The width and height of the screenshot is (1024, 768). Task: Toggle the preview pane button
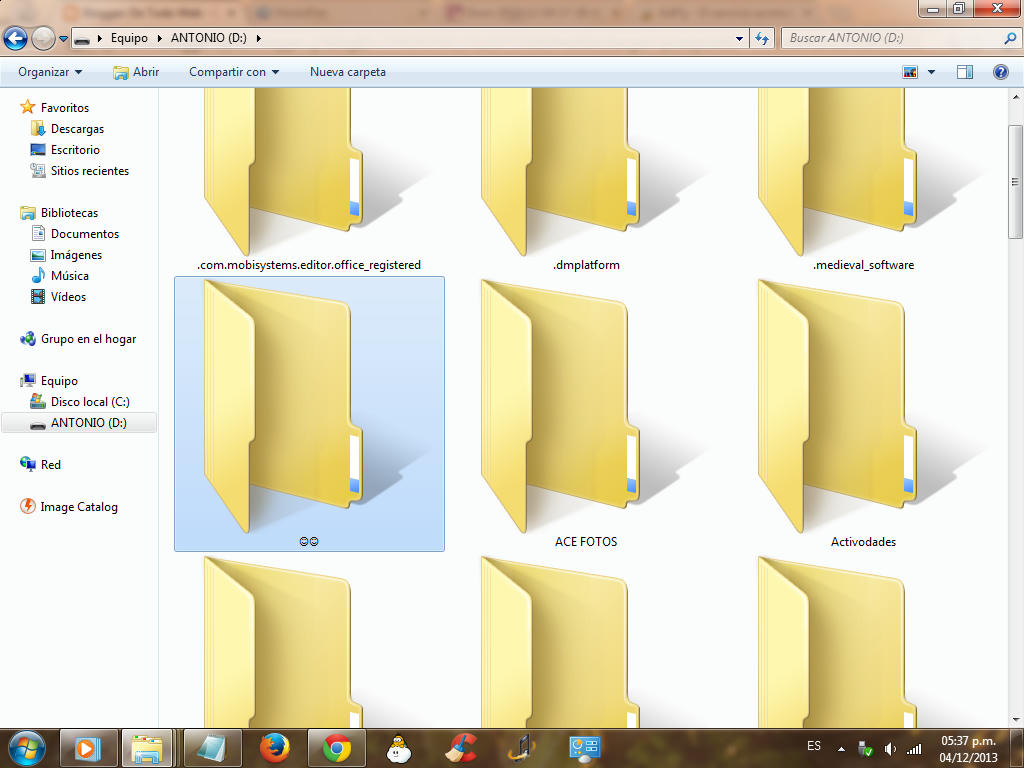click(965, 72)
